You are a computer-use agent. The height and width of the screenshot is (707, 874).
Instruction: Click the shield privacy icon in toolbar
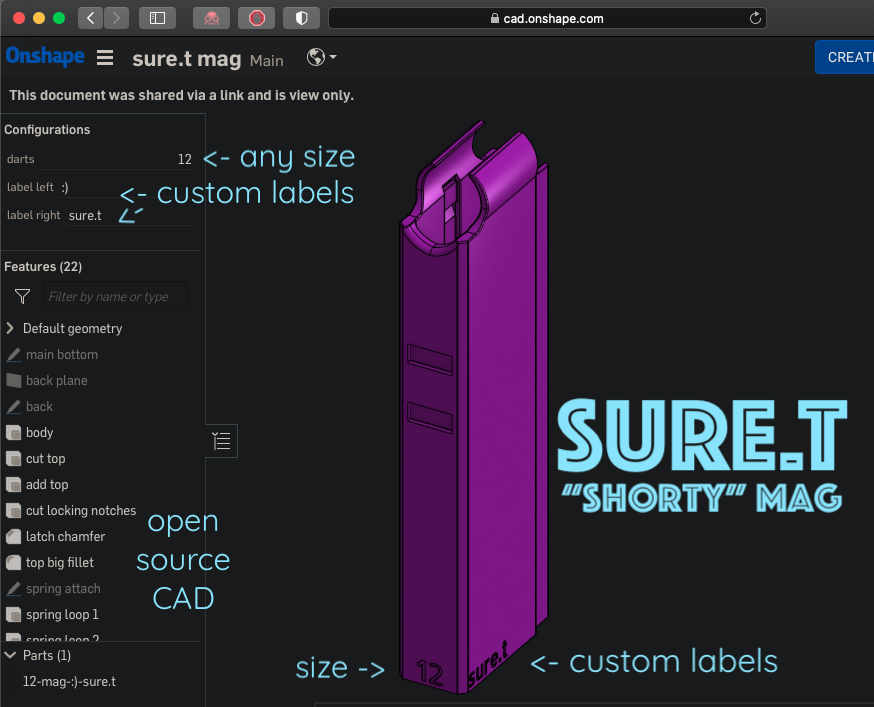[301, 18]
